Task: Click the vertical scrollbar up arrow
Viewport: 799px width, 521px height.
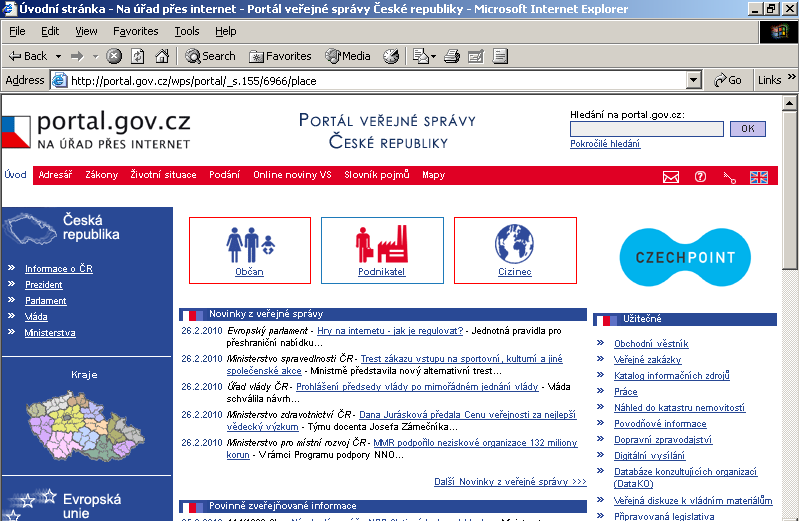Action: pyautogui.click(x=790, y=103)
